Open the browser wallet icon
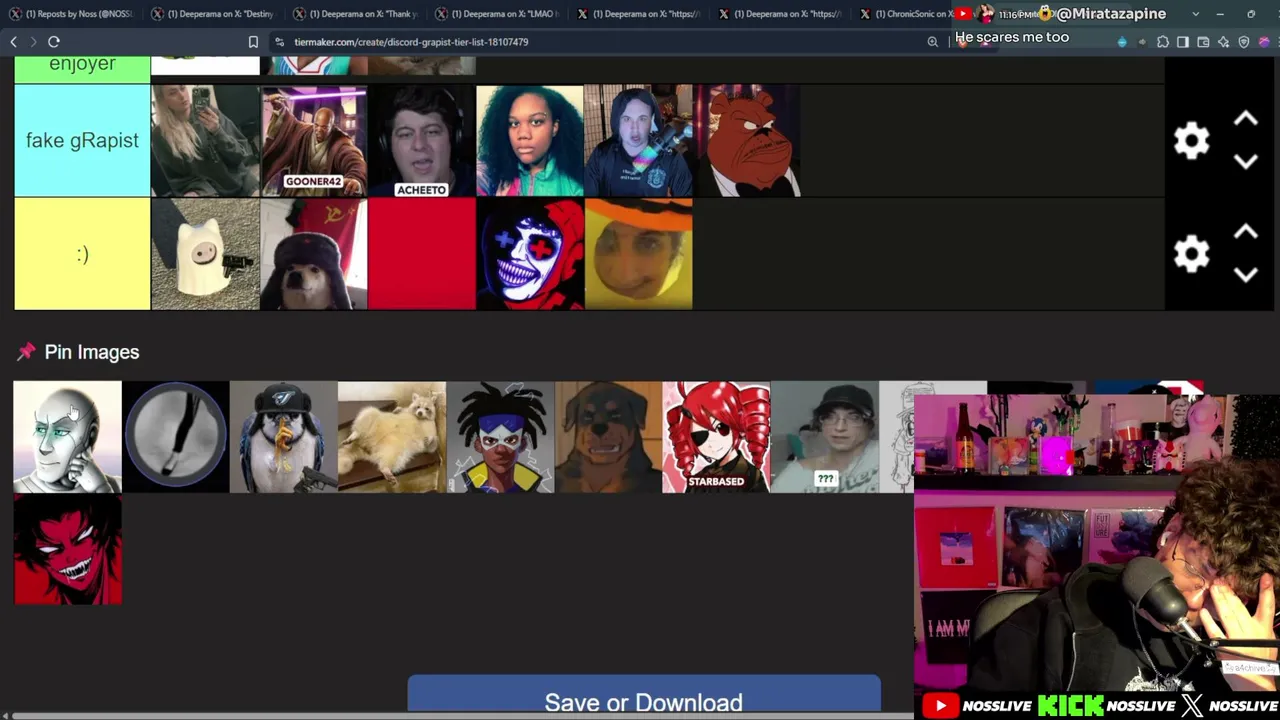This screenshot has width=1280, height=720. click(x=1203, y=42)
